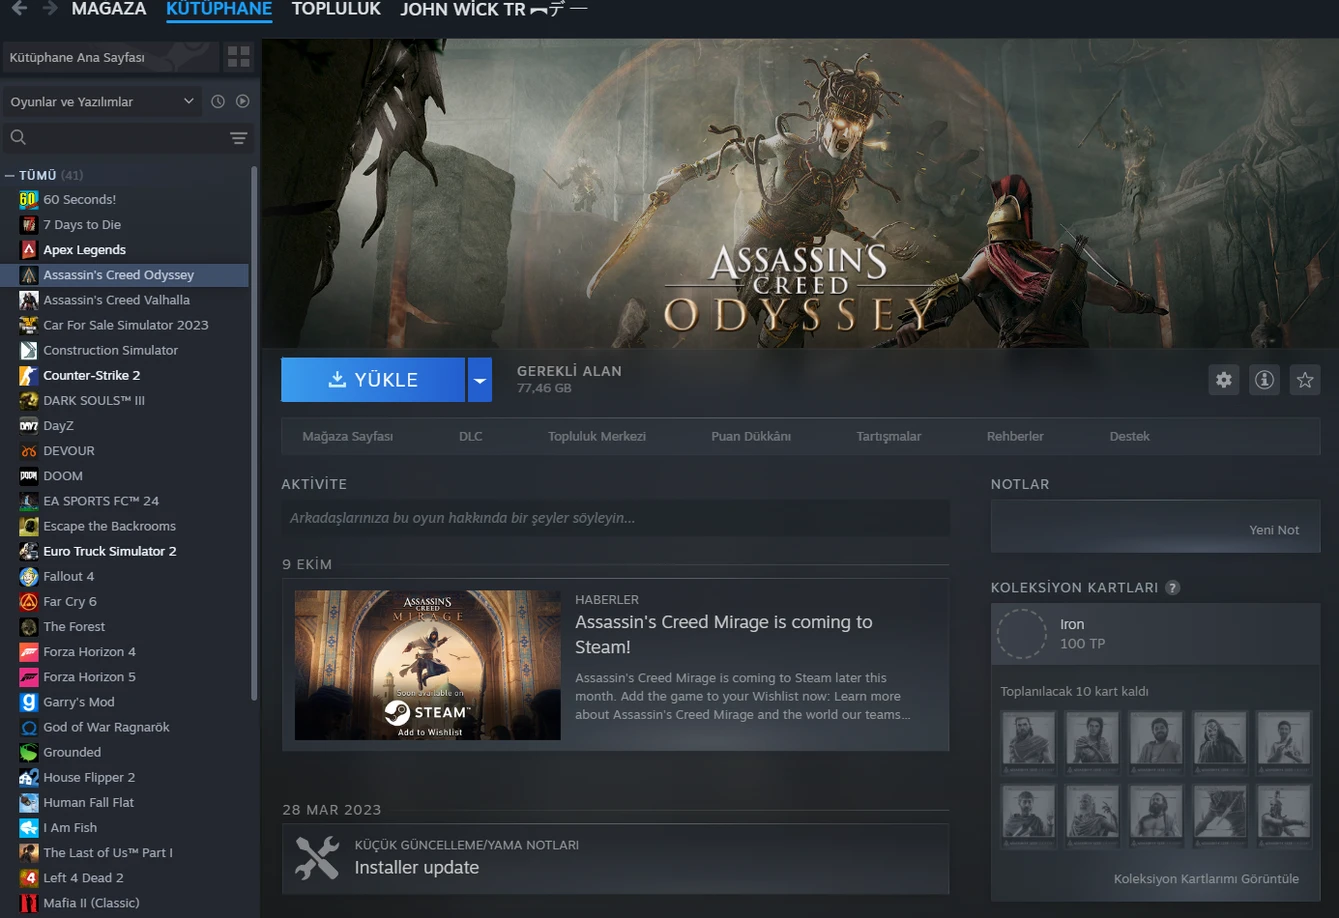Click the recent activity clock icon

pos(218,102)
